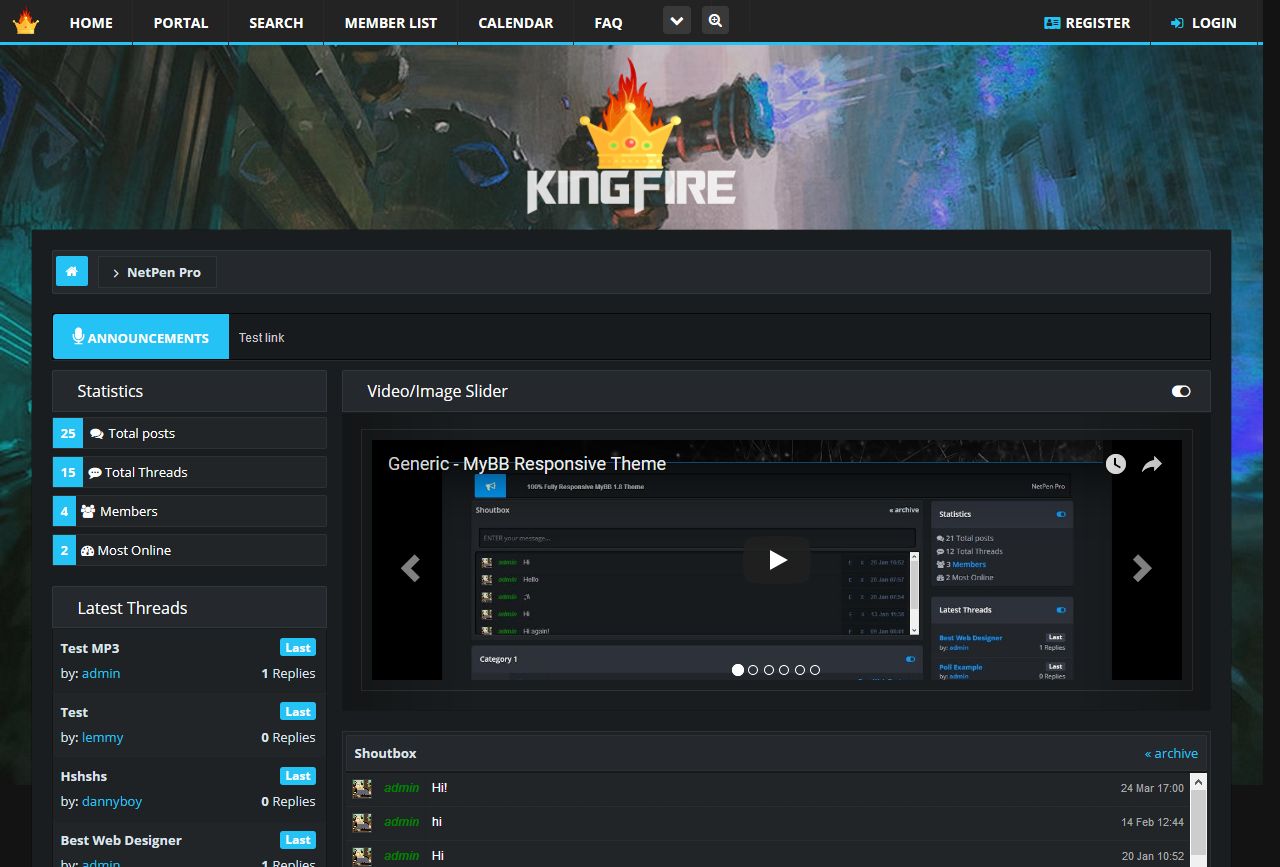Select the fifth slider pagination dot
Image resolution: width=1280 pixels, height=867 pixels.
(800, 670)
